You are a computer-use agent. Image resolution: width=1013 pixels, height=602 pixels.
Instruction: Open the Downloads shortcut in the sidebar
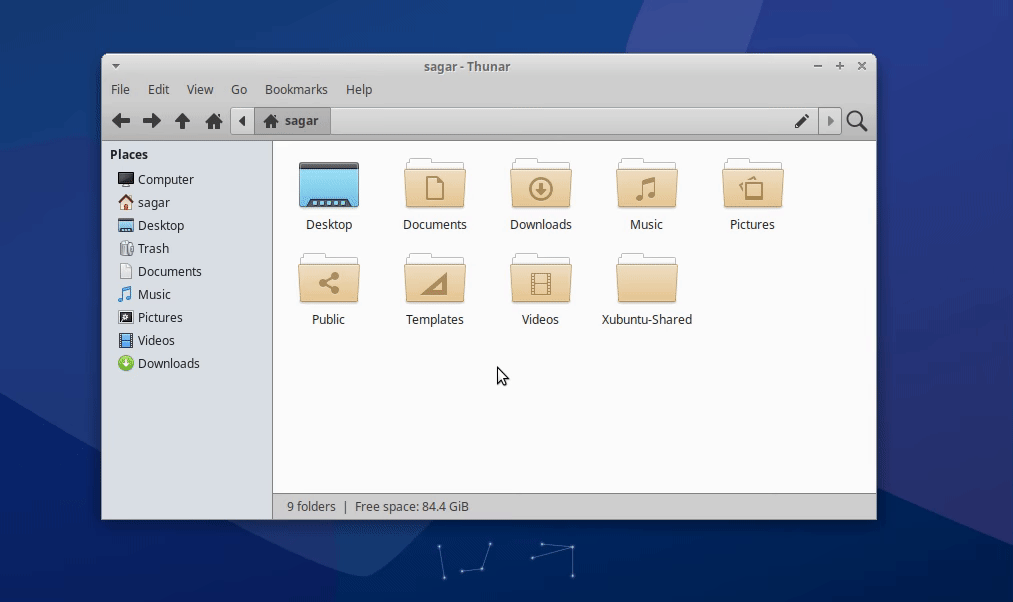click(x=167, y=363)
